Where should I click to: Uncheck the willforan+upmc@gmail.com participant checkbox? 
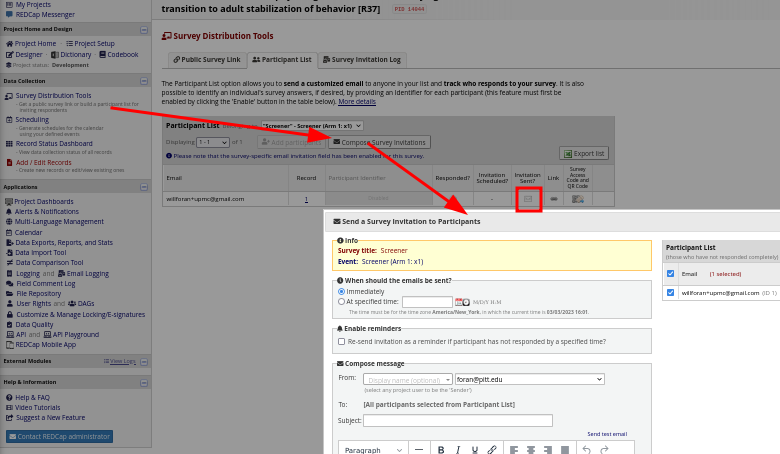point(671,293)
